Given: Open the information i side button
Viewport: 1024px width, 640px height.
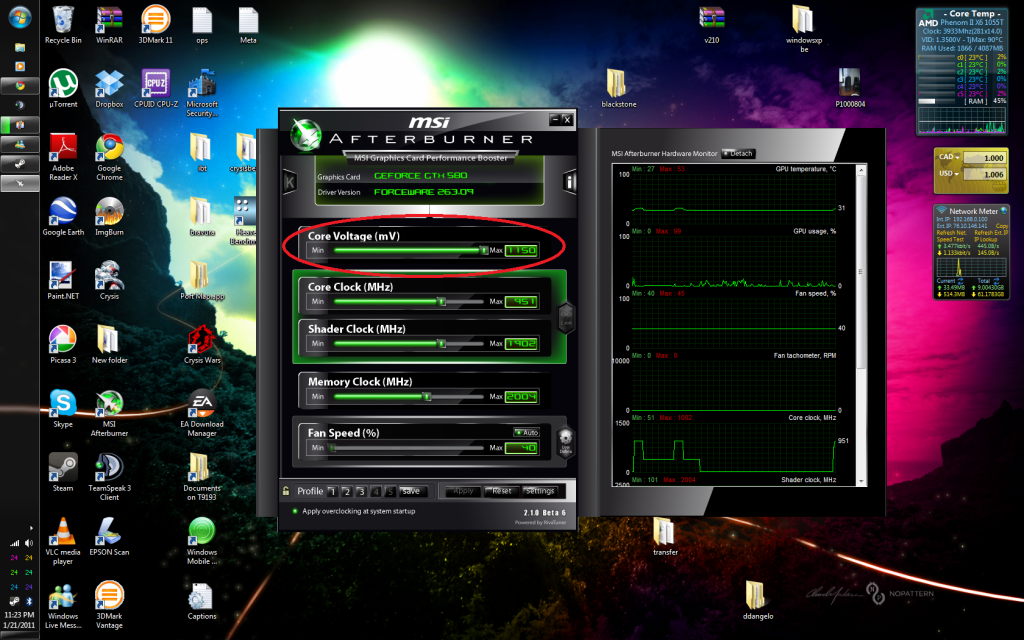Looking at the screenshot, I should 569,182.
